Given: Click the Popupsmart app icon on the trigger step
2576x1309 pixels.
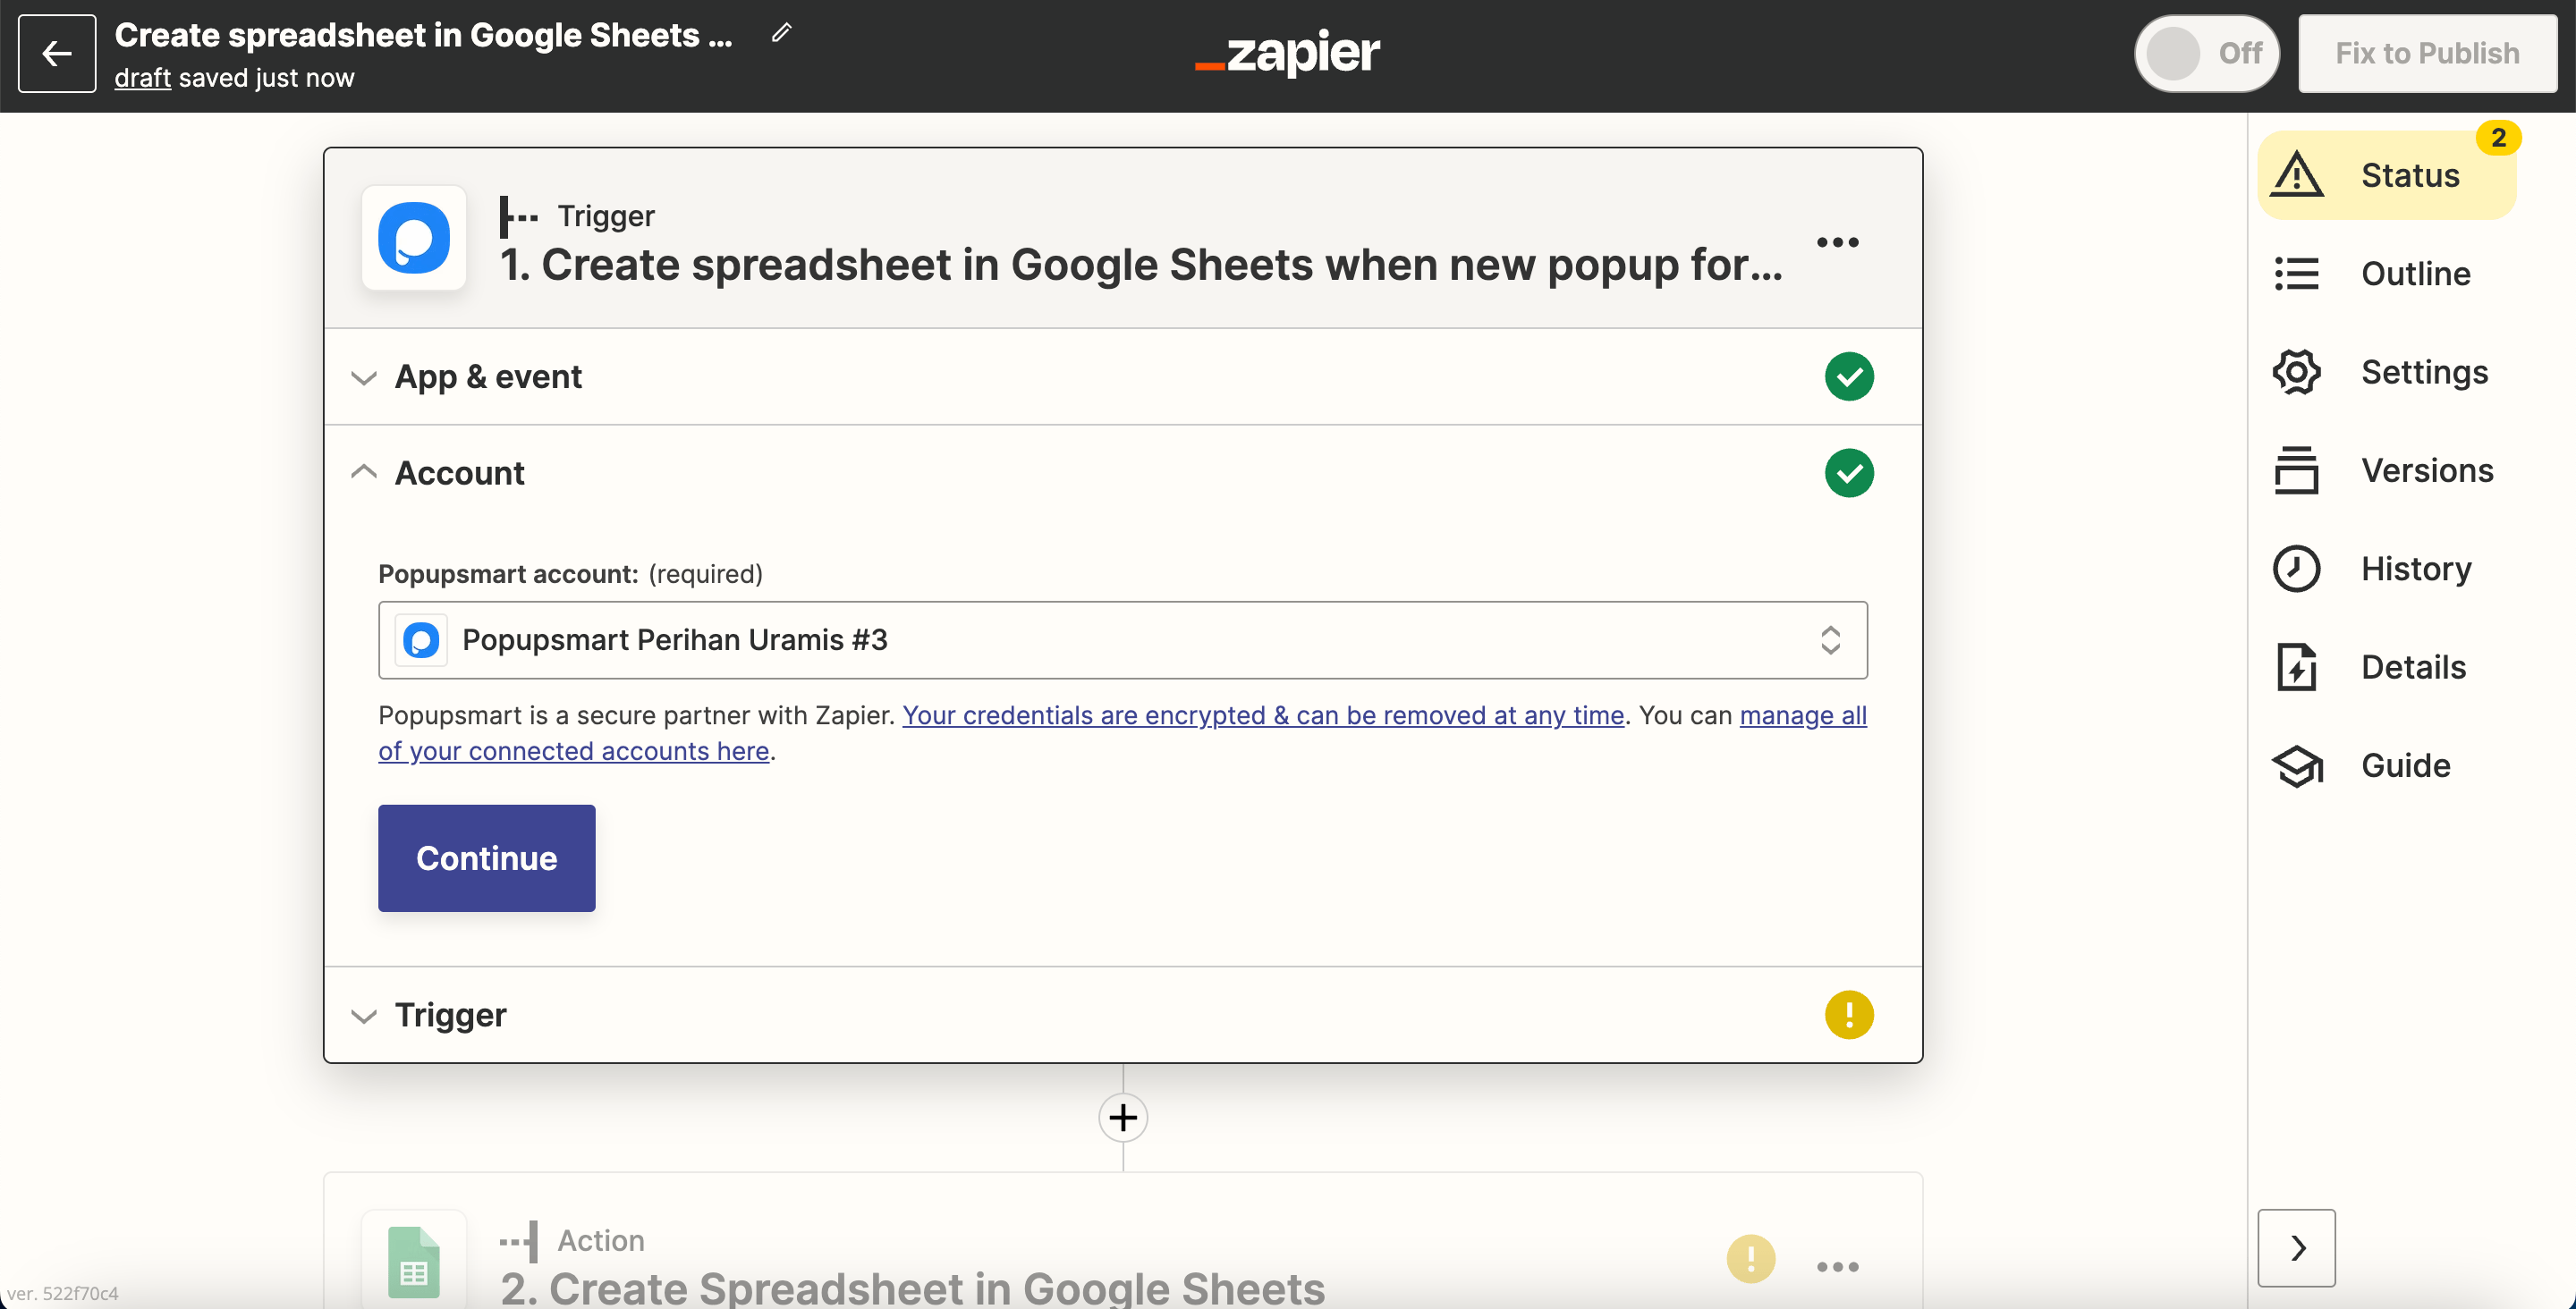Looking at the screenshot, I should pyautogui.click(x=414, y=238).
